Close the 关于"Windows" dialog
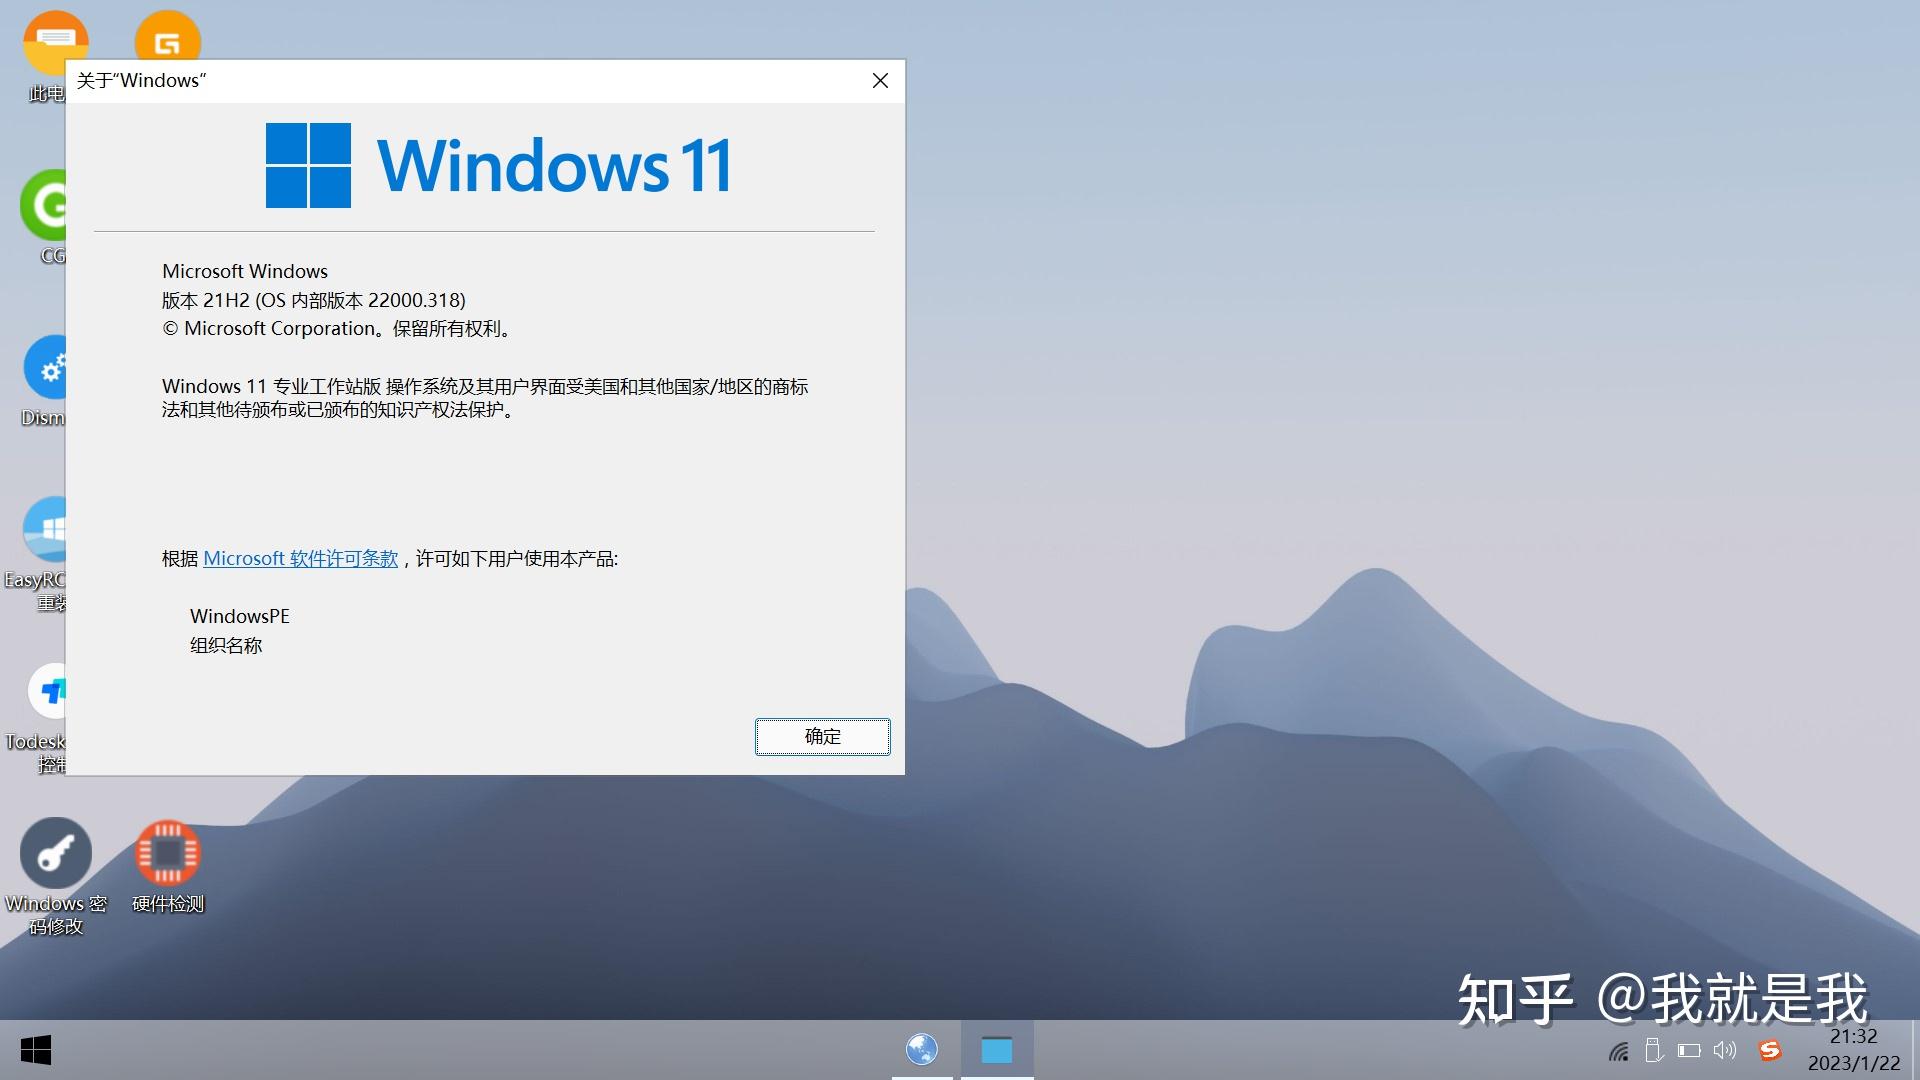1920x1080 pixels. tap(880, 81)
